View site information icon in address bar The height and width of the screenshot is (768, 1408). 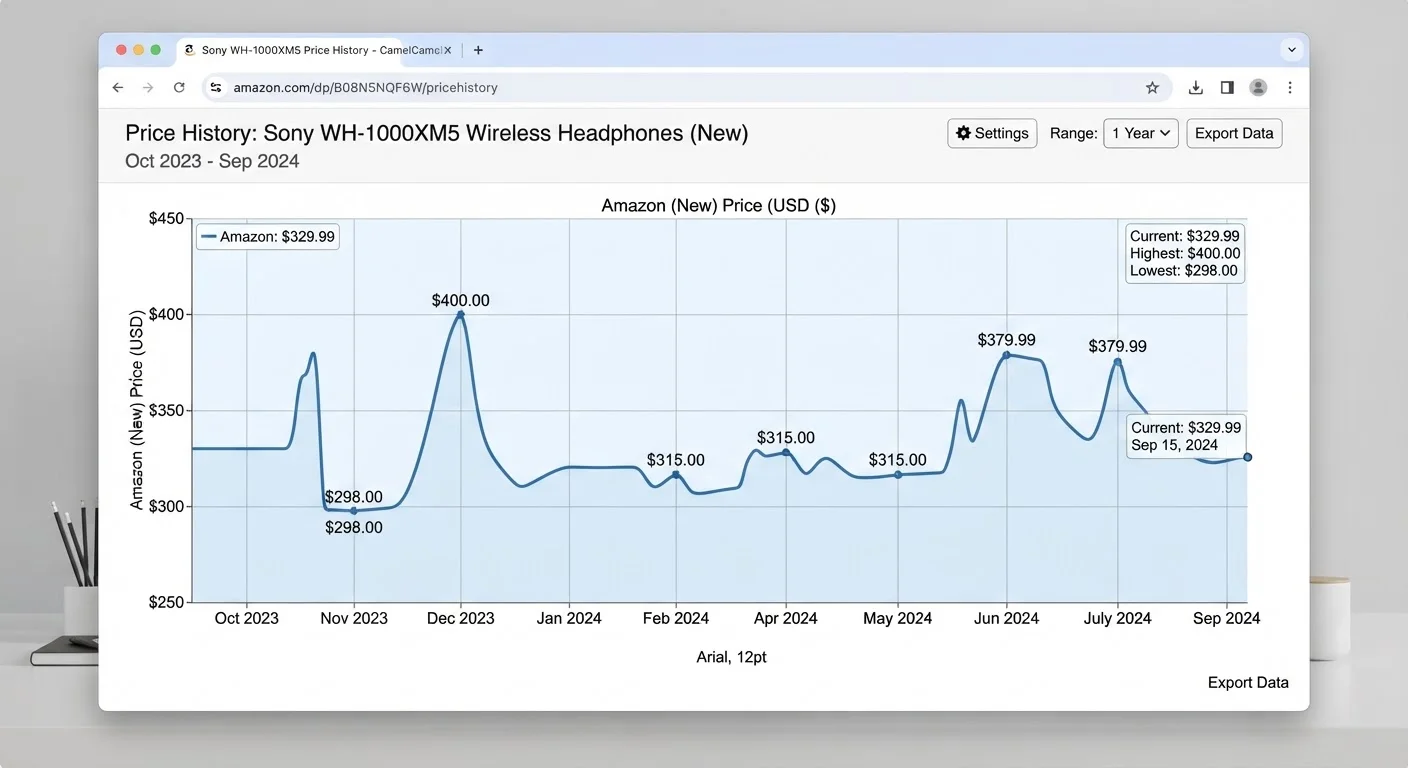(x=216, y=88)
